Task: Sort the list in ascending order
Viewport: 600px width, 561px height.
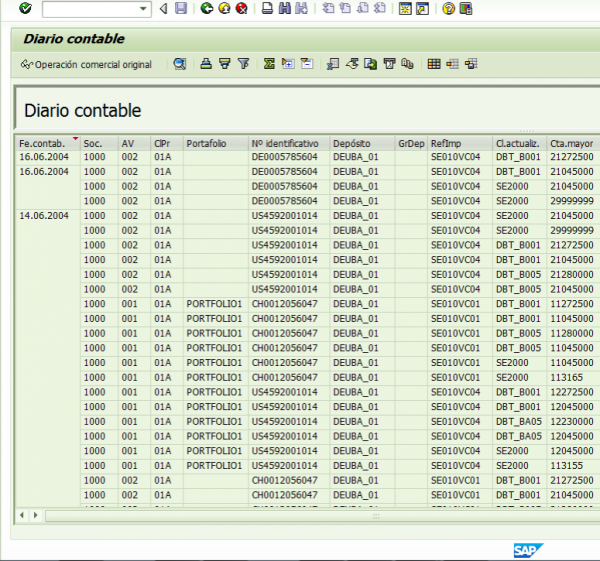Action: click(x=206, y=64)
